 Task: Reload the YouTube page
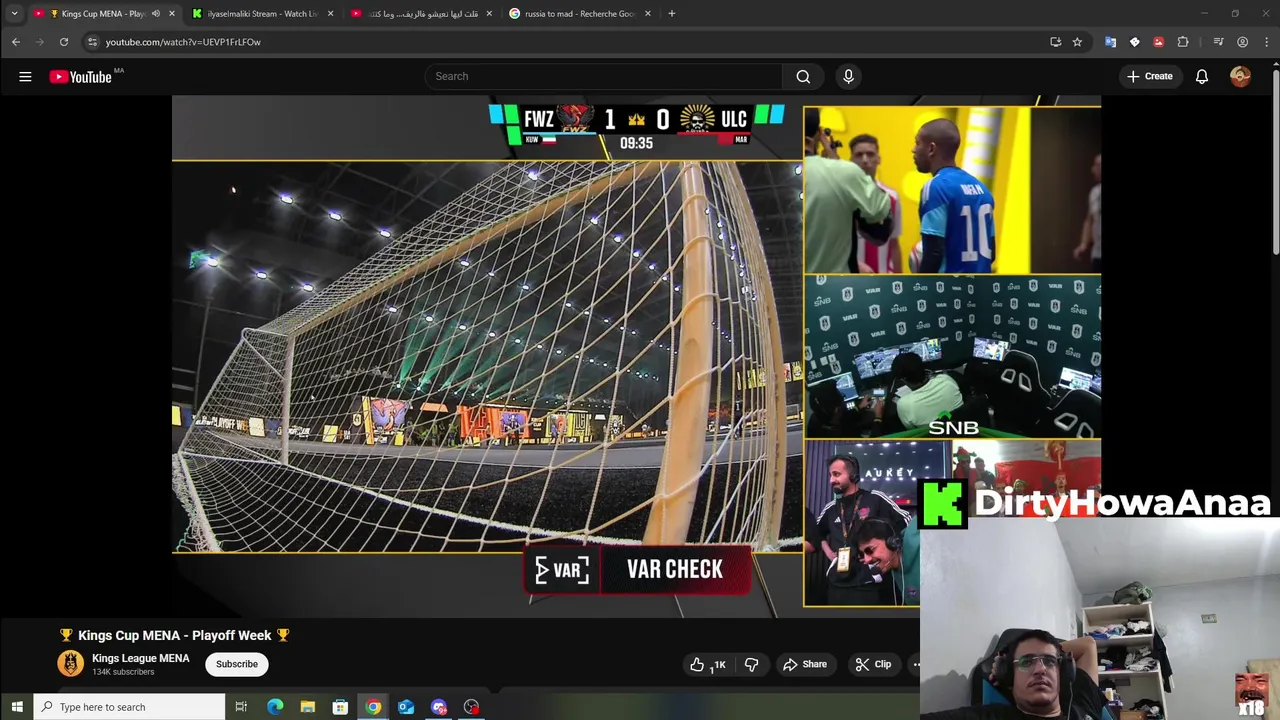click(64, 42)
